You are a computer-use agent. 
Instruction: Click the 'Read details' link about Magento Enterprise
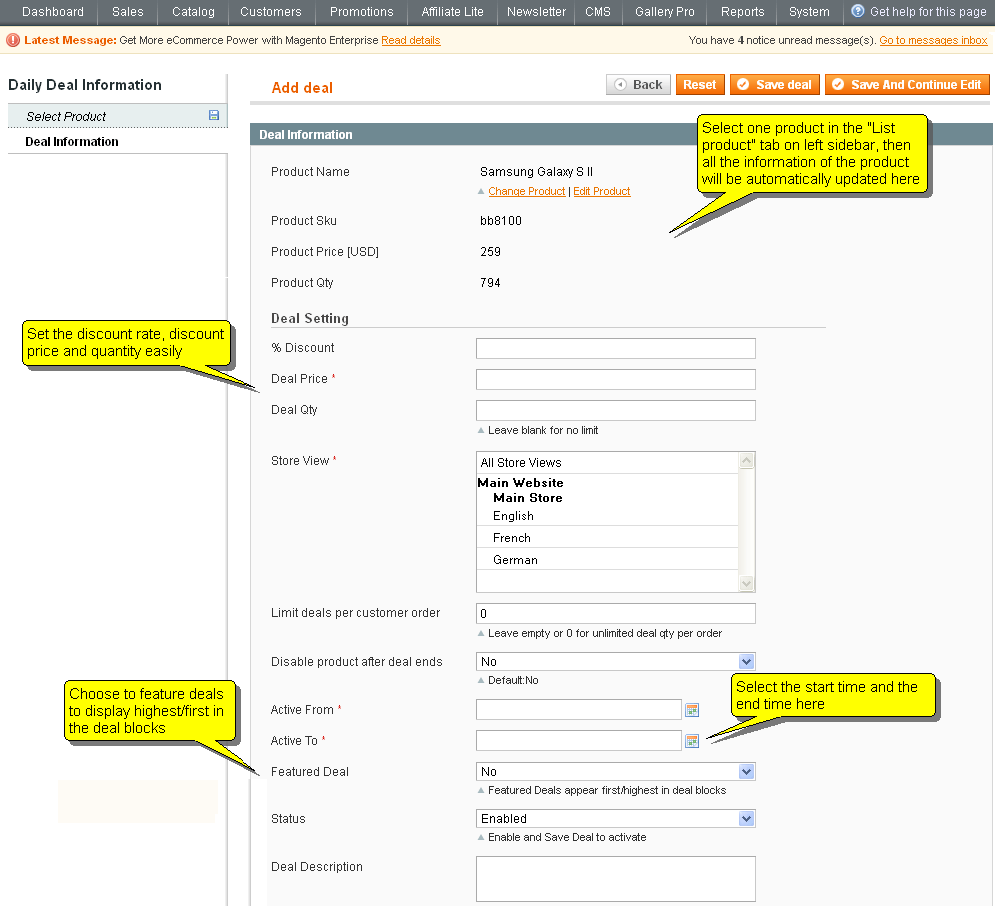[410, 41]
